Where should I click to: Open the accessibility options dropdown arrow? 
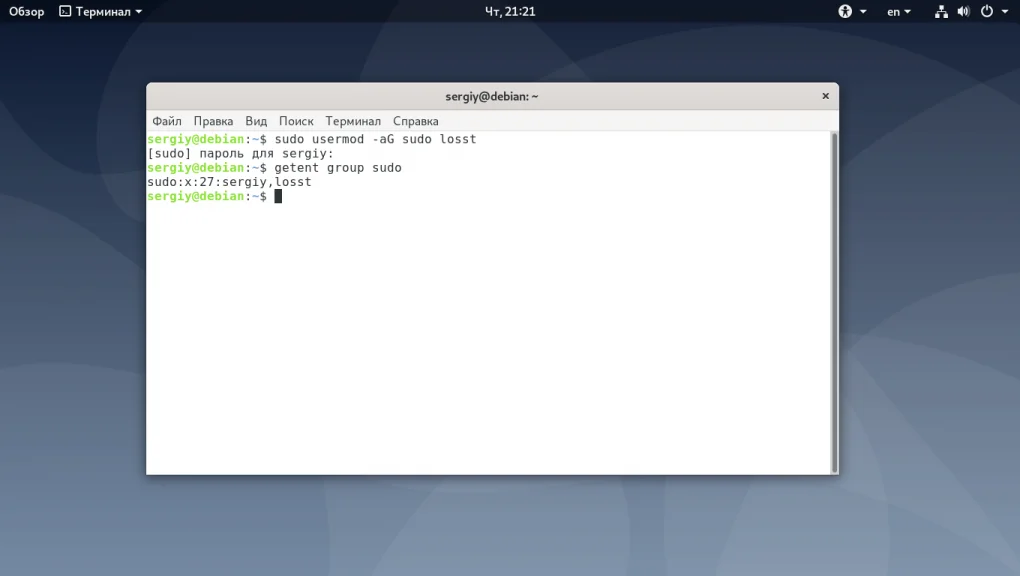(x=861, y=11)
